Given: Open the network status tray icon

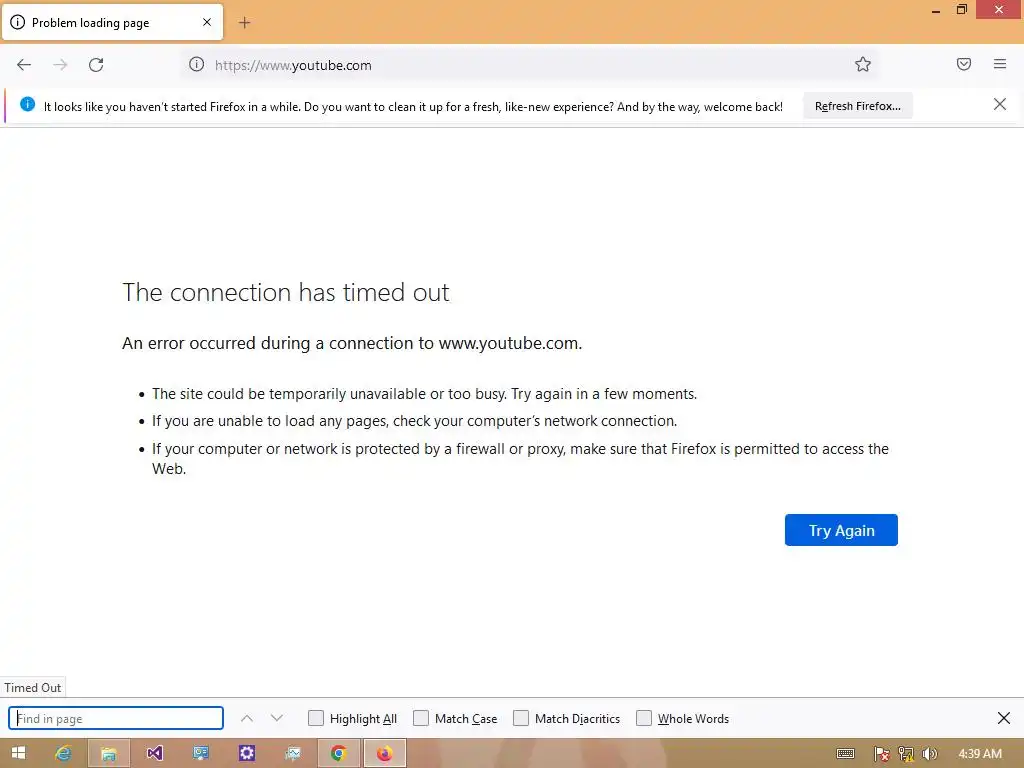Looking at the screenshot, I should tap(905, 754).
